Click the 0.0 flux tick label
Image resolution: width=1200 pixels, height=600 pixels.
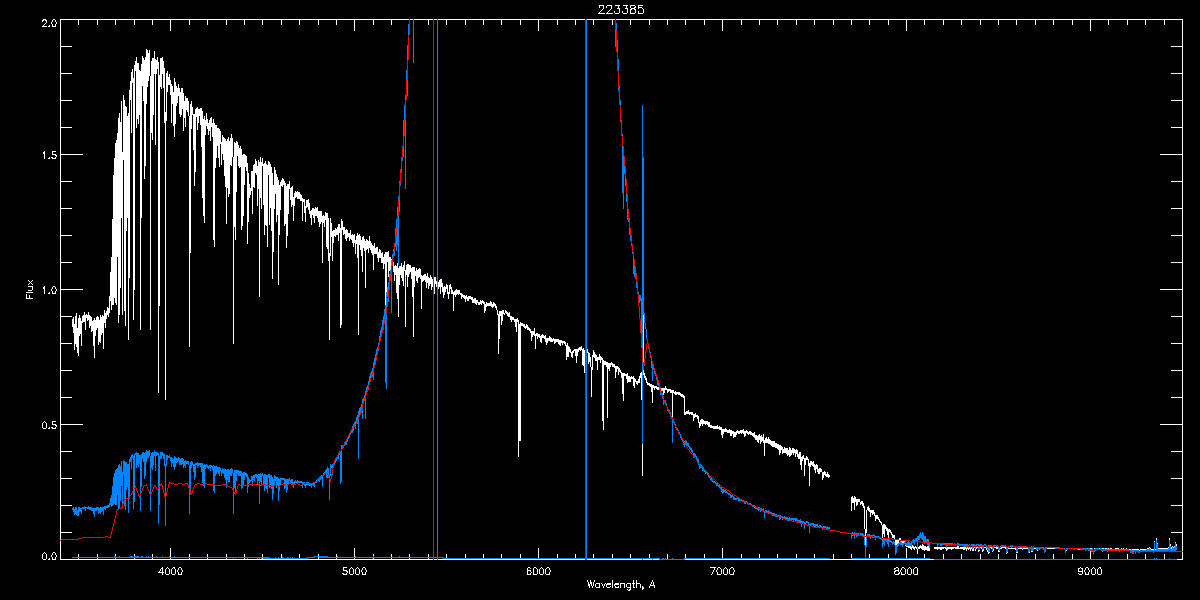pos(47,555)
